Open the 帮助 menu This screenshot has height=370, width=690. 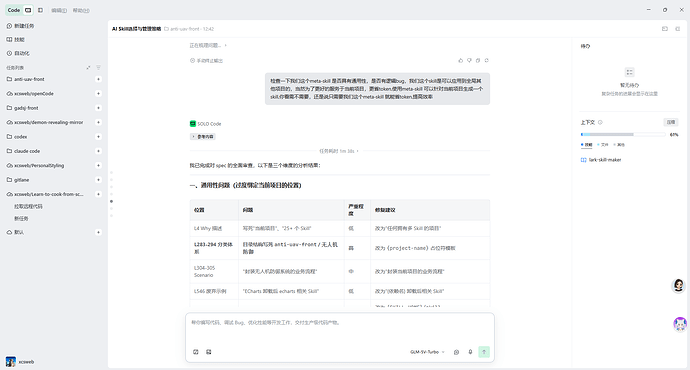[81, 10]
